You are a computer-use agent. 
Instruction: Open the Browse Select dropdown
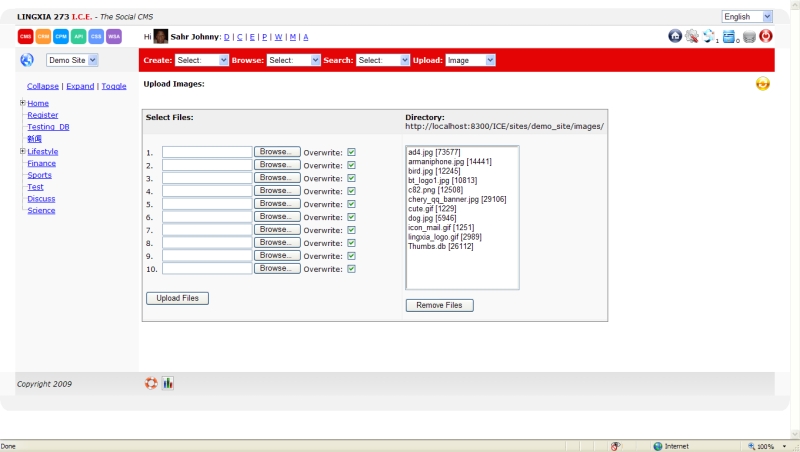tap(293, 60)
